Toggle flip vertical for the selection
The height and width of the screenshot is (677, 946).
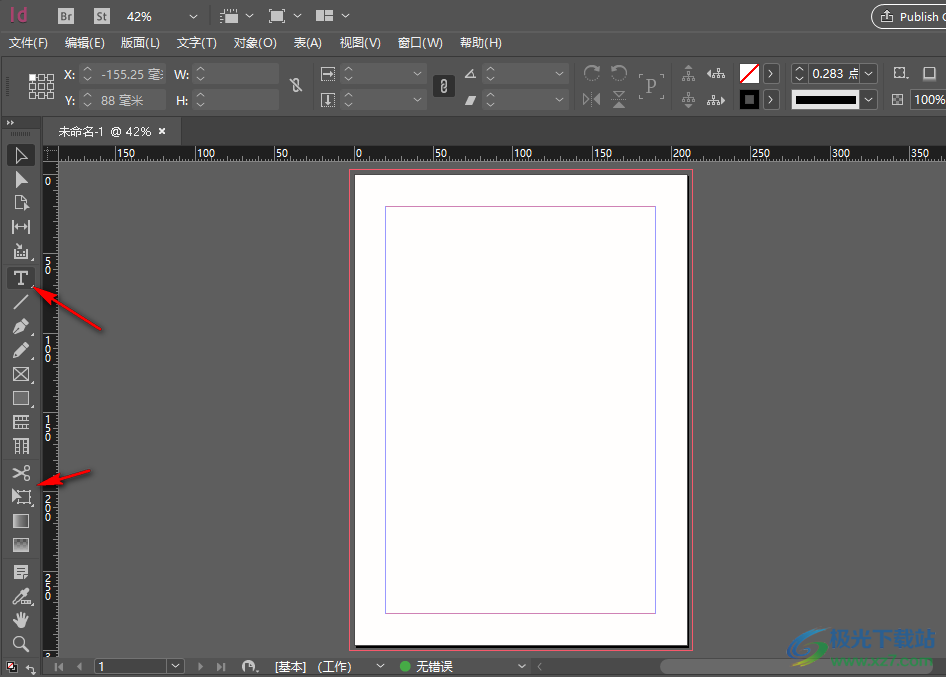[x=620, y=99]
